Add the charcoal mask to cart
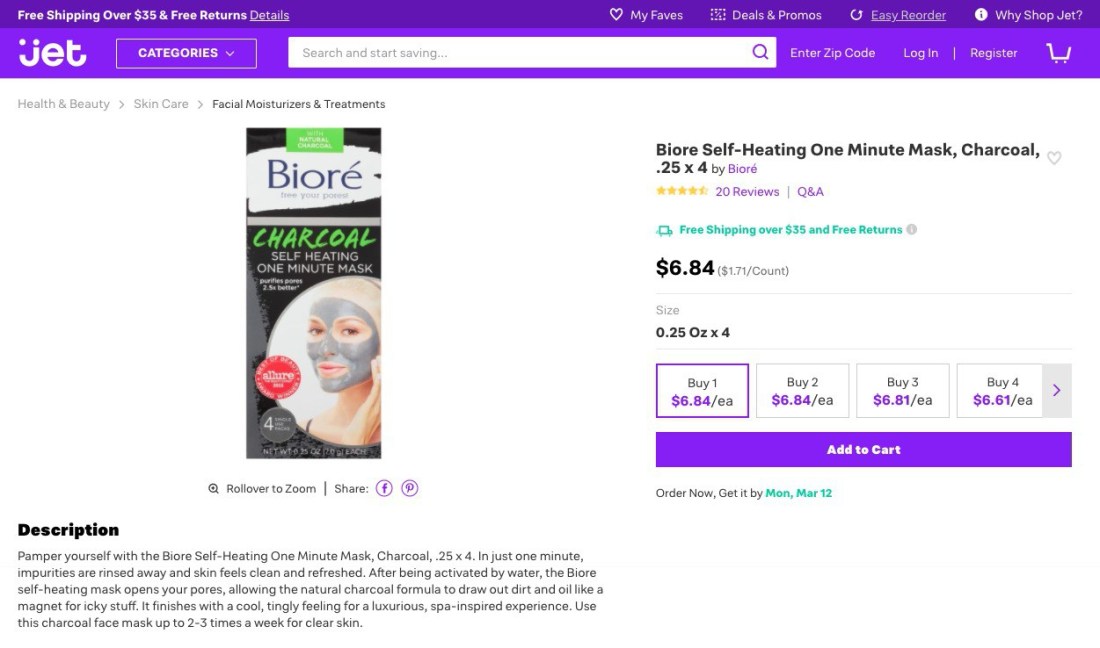The height and width of the screenshot is (648, 1100). (863, 449)
